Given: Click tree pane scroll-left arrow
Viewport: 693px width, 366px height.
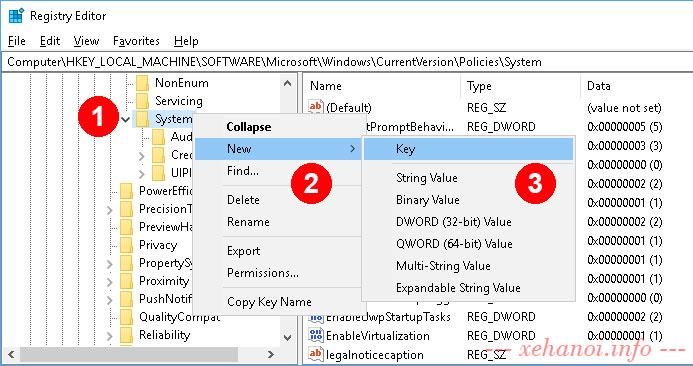Looking at the screenshot, I should point(11,355).
